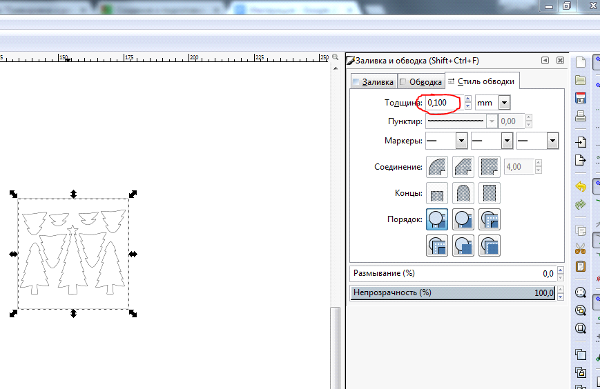
Task: Select the bevel join icon
Action: (463, 167)
